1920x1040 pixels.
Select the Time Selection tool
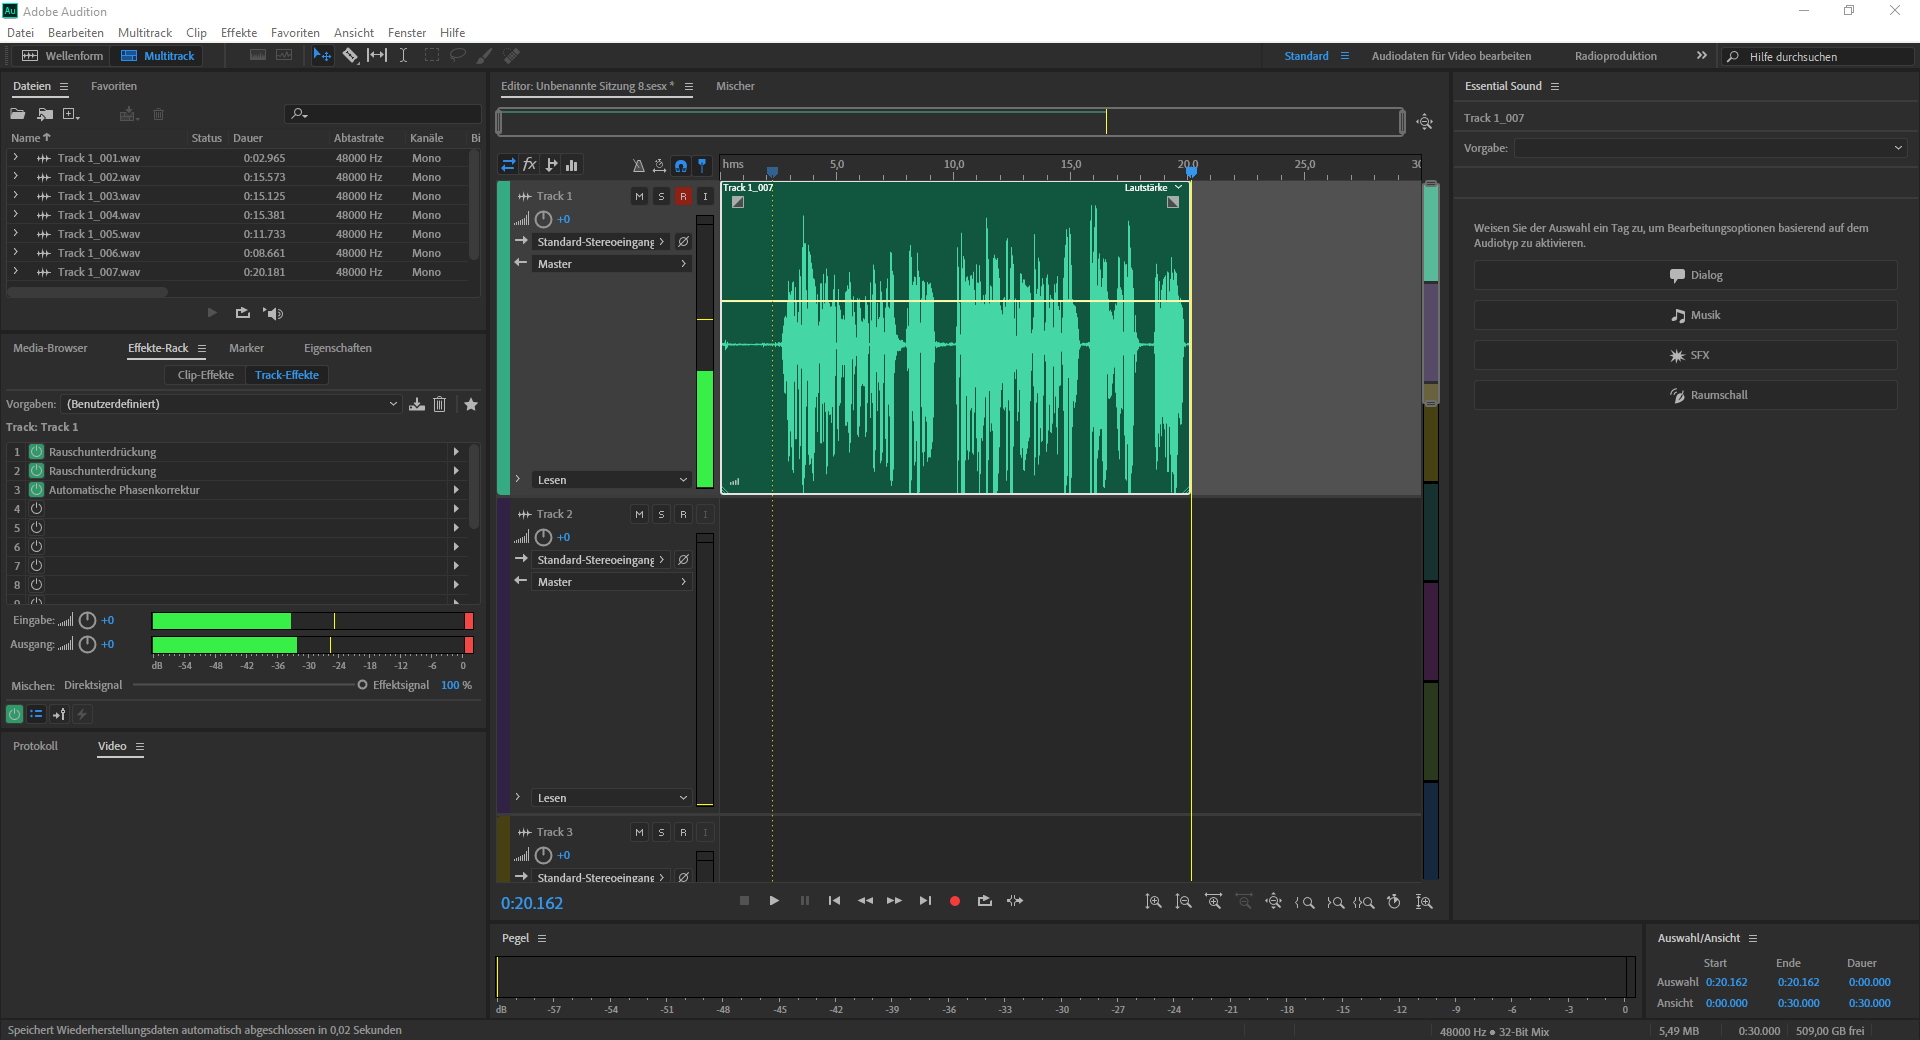pos(403,56)
